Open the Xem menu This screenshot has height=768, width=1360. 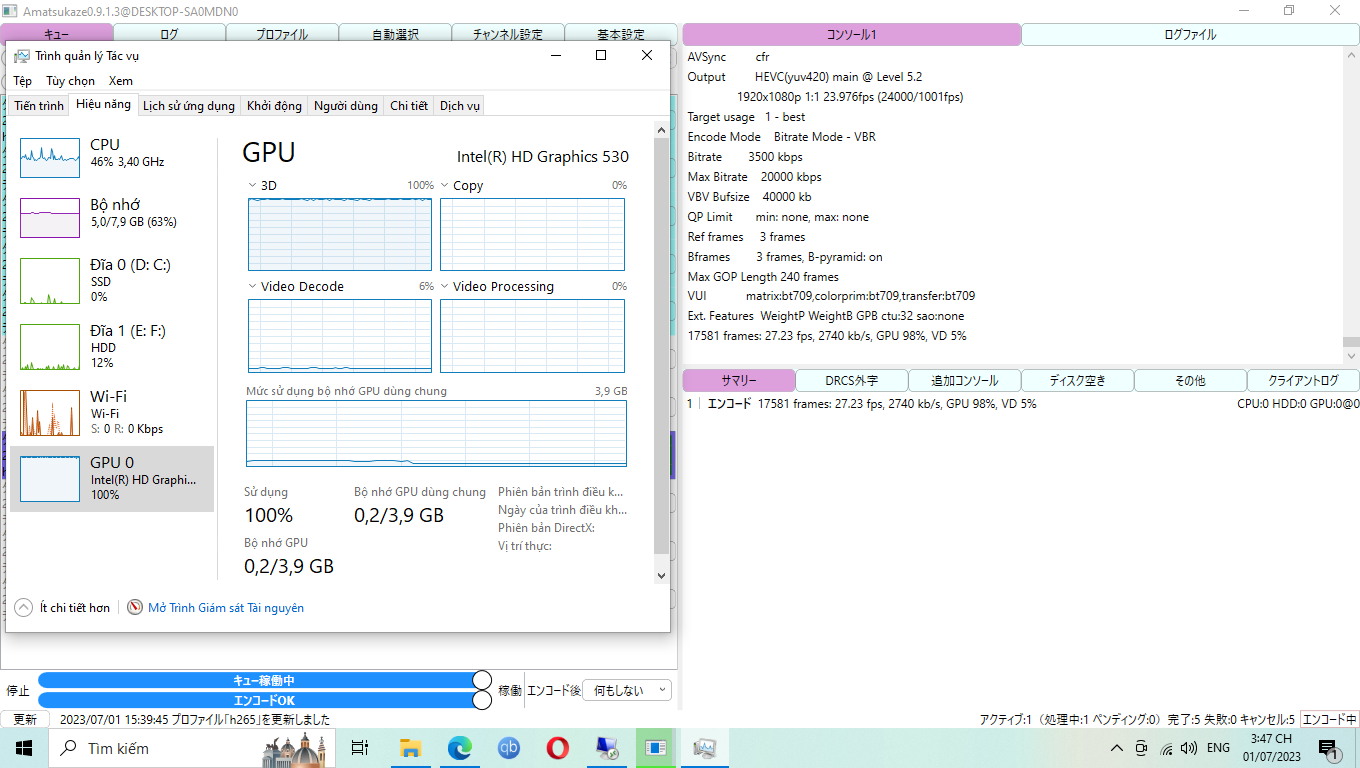tap(121, 81)
